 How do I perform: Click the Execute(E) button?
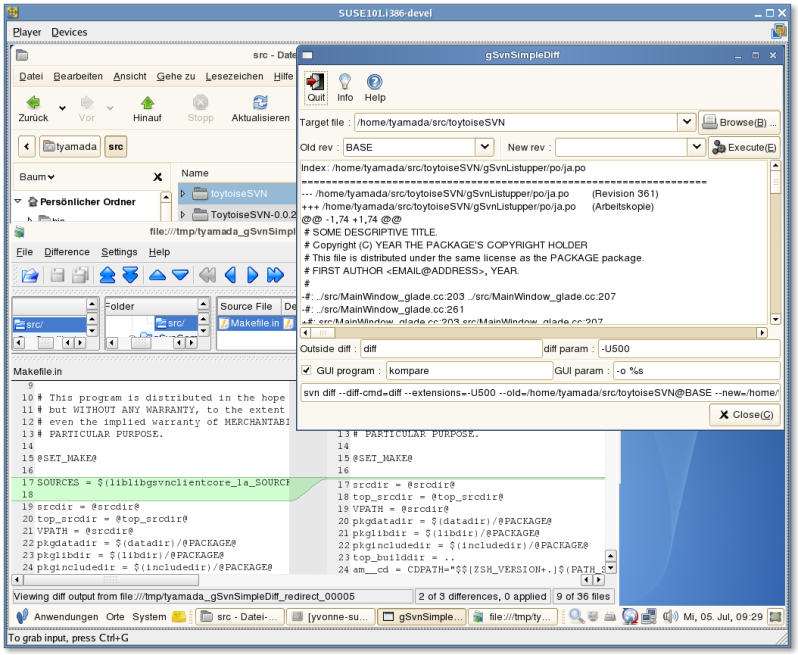pyautogui.click(x=744, y=148)
